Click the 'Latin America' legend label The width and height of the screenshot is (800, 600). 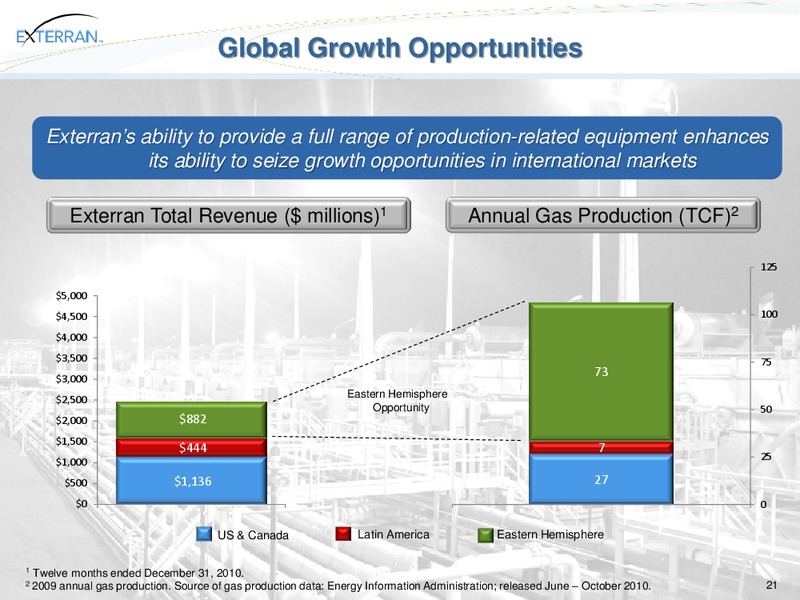tap(393, 534)
